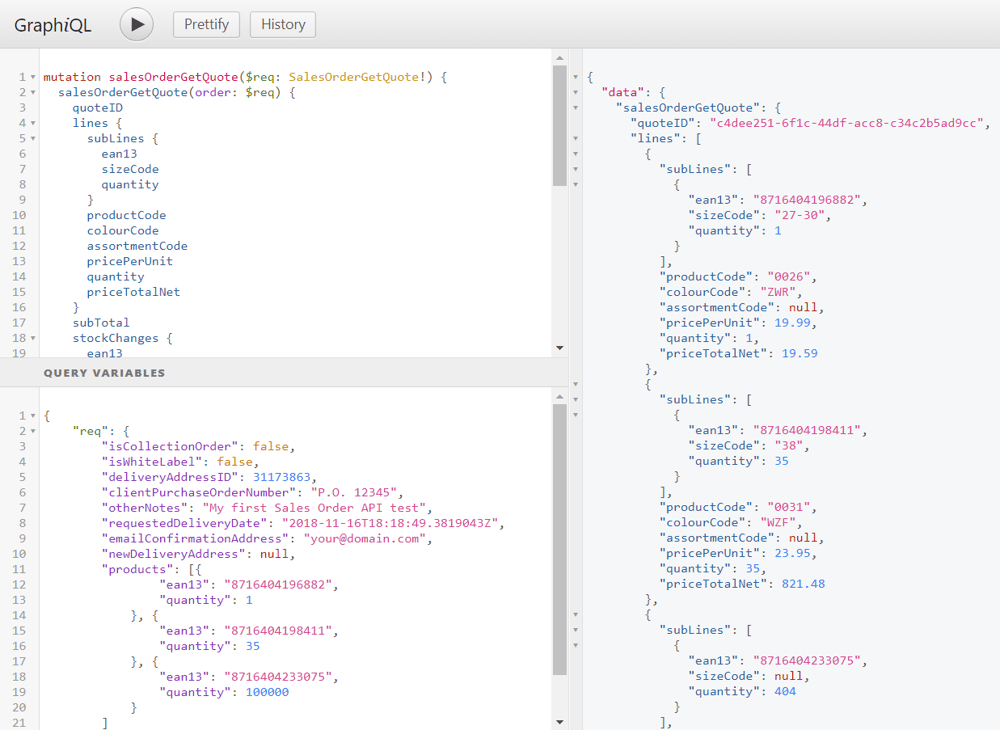Click priceTotalNet value 821.48 in the result
The image size is (1000, 730).
click(x=804, y=584)
